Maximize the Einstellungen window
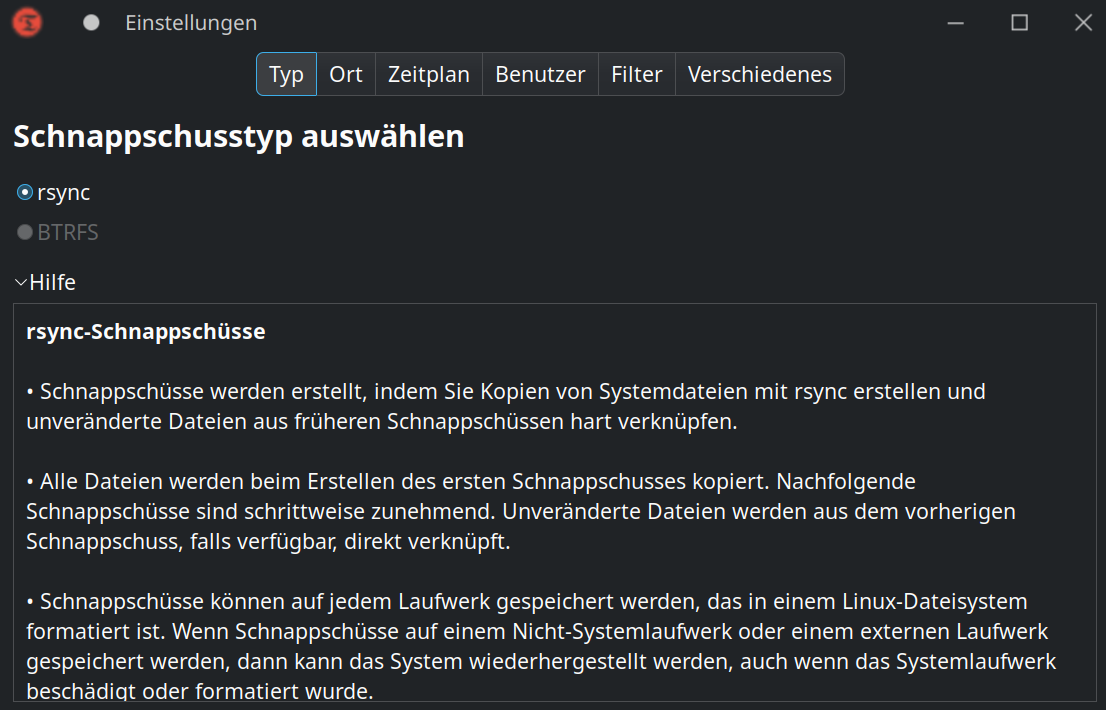1106x710 pixels. (1019, 22)
